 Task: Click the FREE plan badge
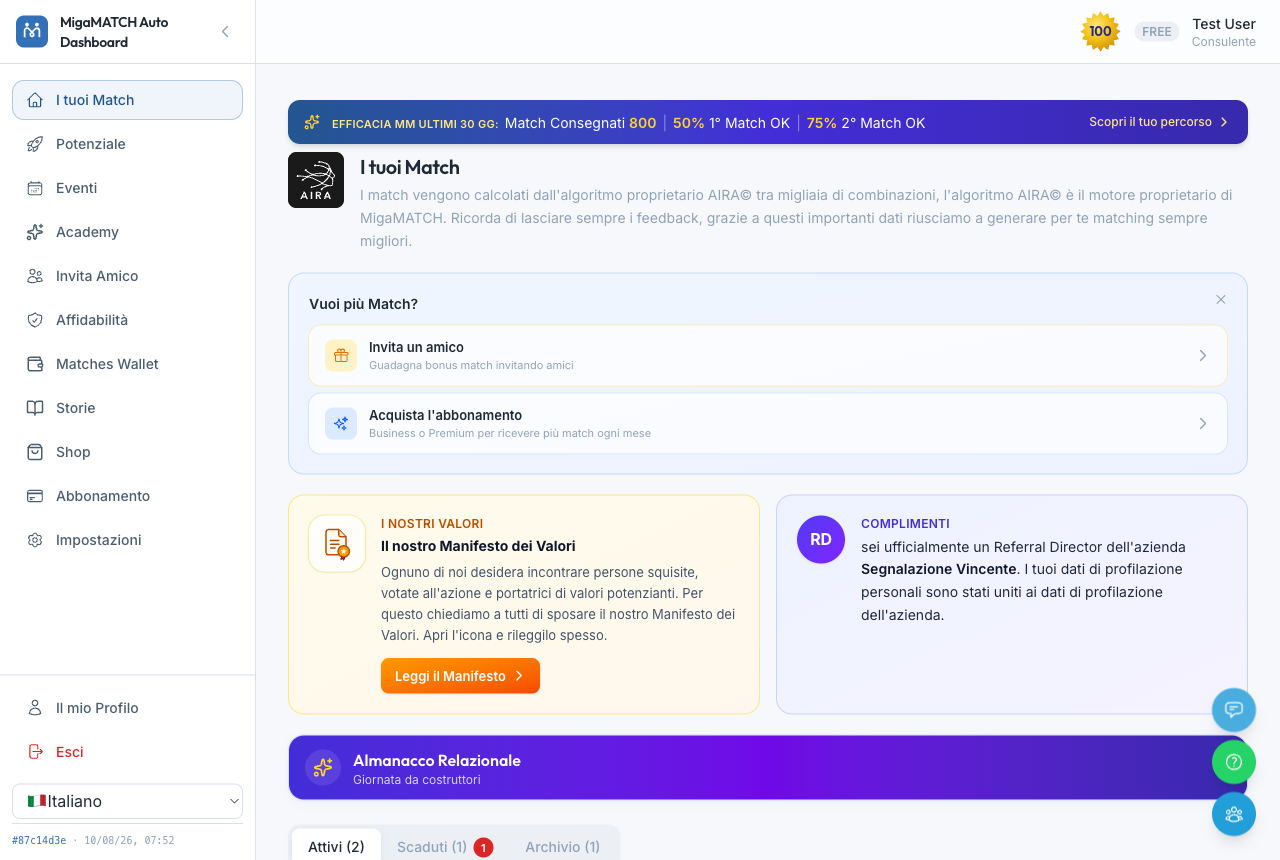[1157, 32]
